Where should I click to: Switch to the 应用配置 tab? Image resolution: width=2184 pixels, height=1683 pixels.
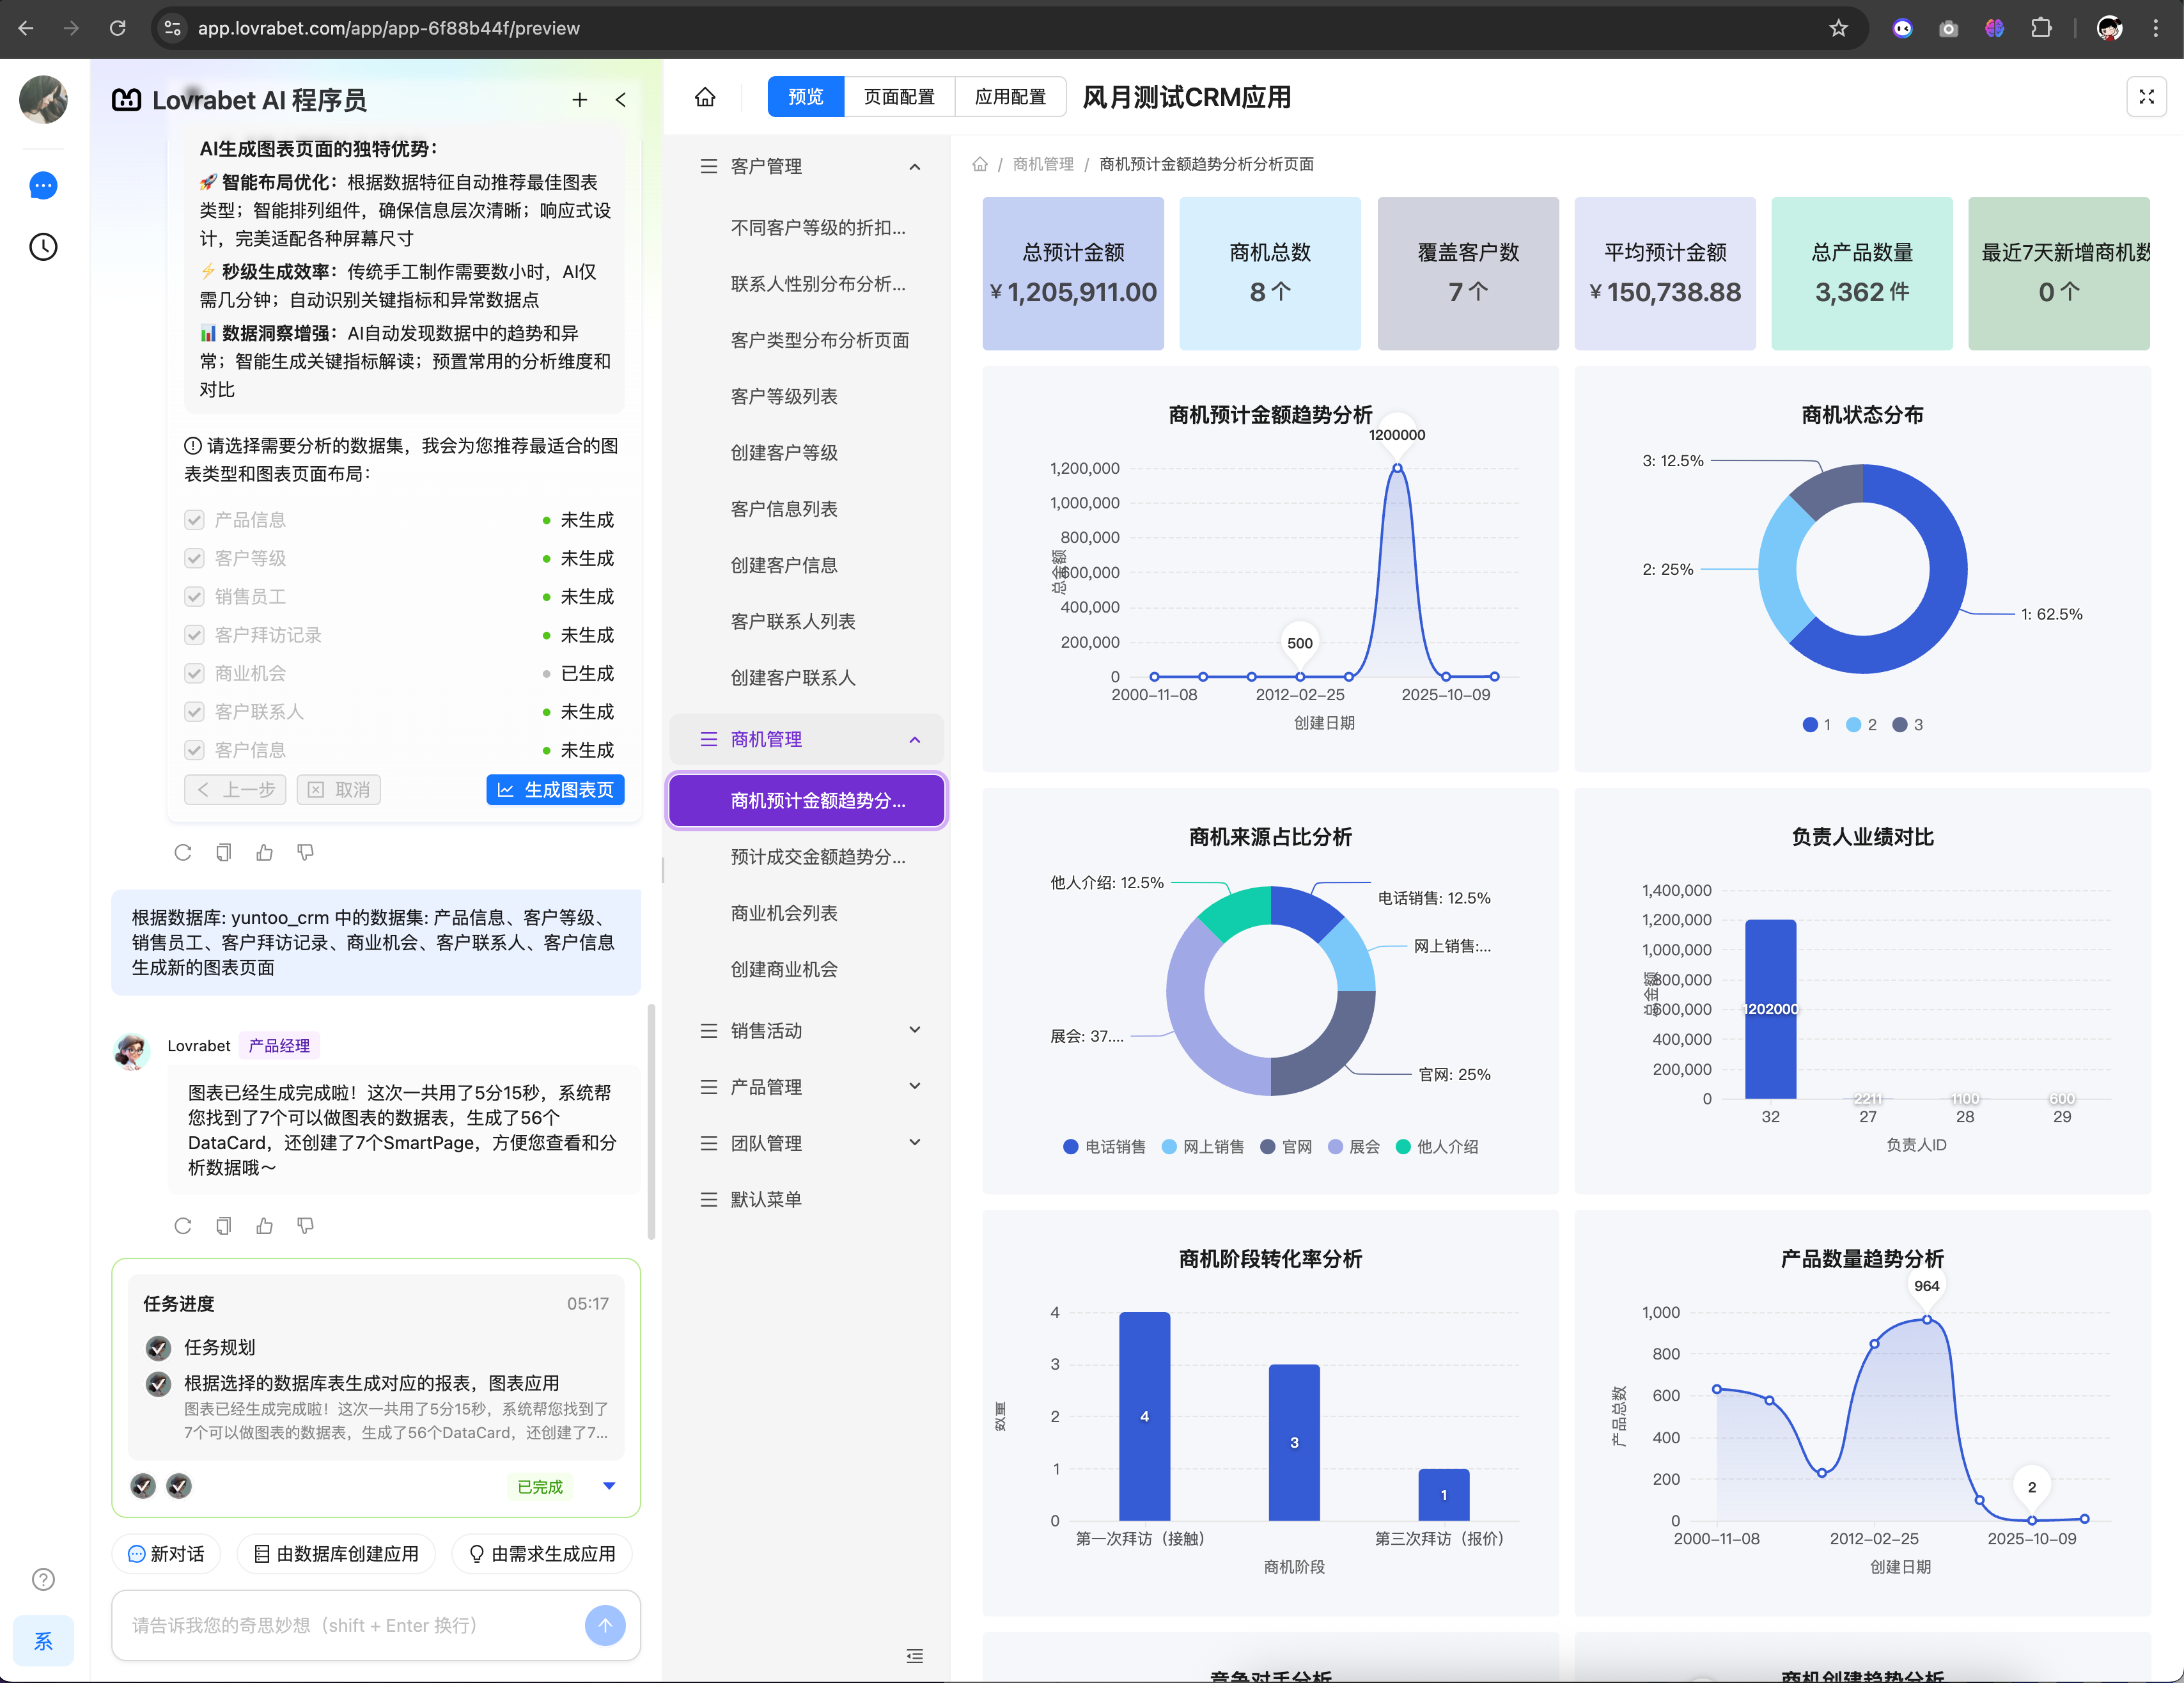[x=1010, y=97]
